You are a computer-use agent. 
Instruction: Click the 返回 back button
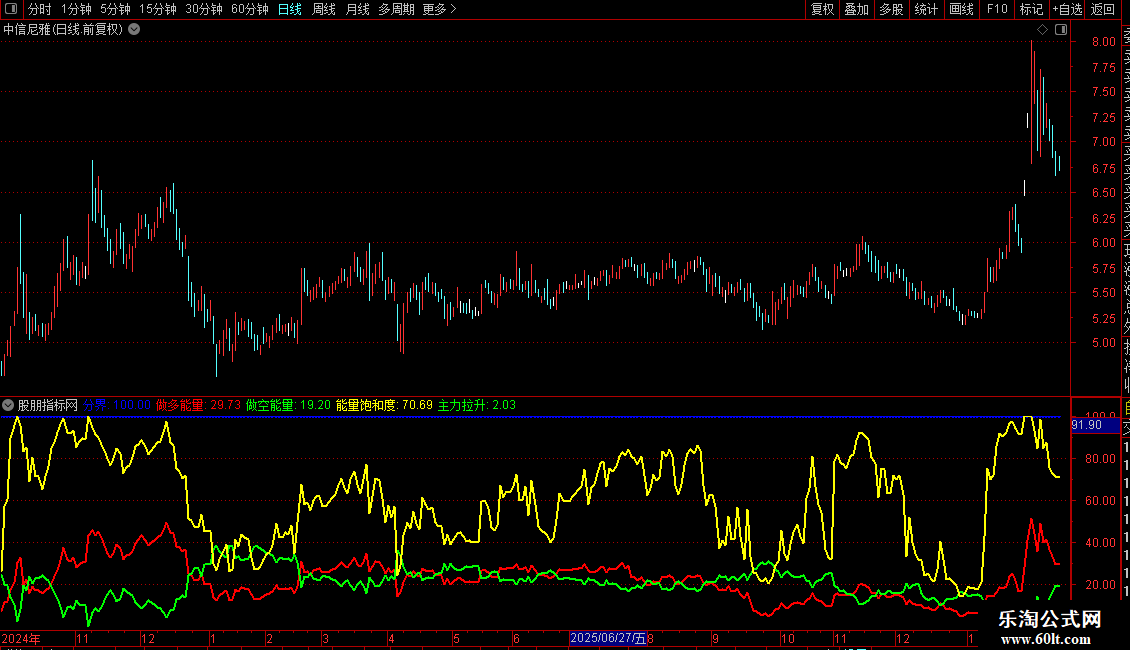point(1103,9)
